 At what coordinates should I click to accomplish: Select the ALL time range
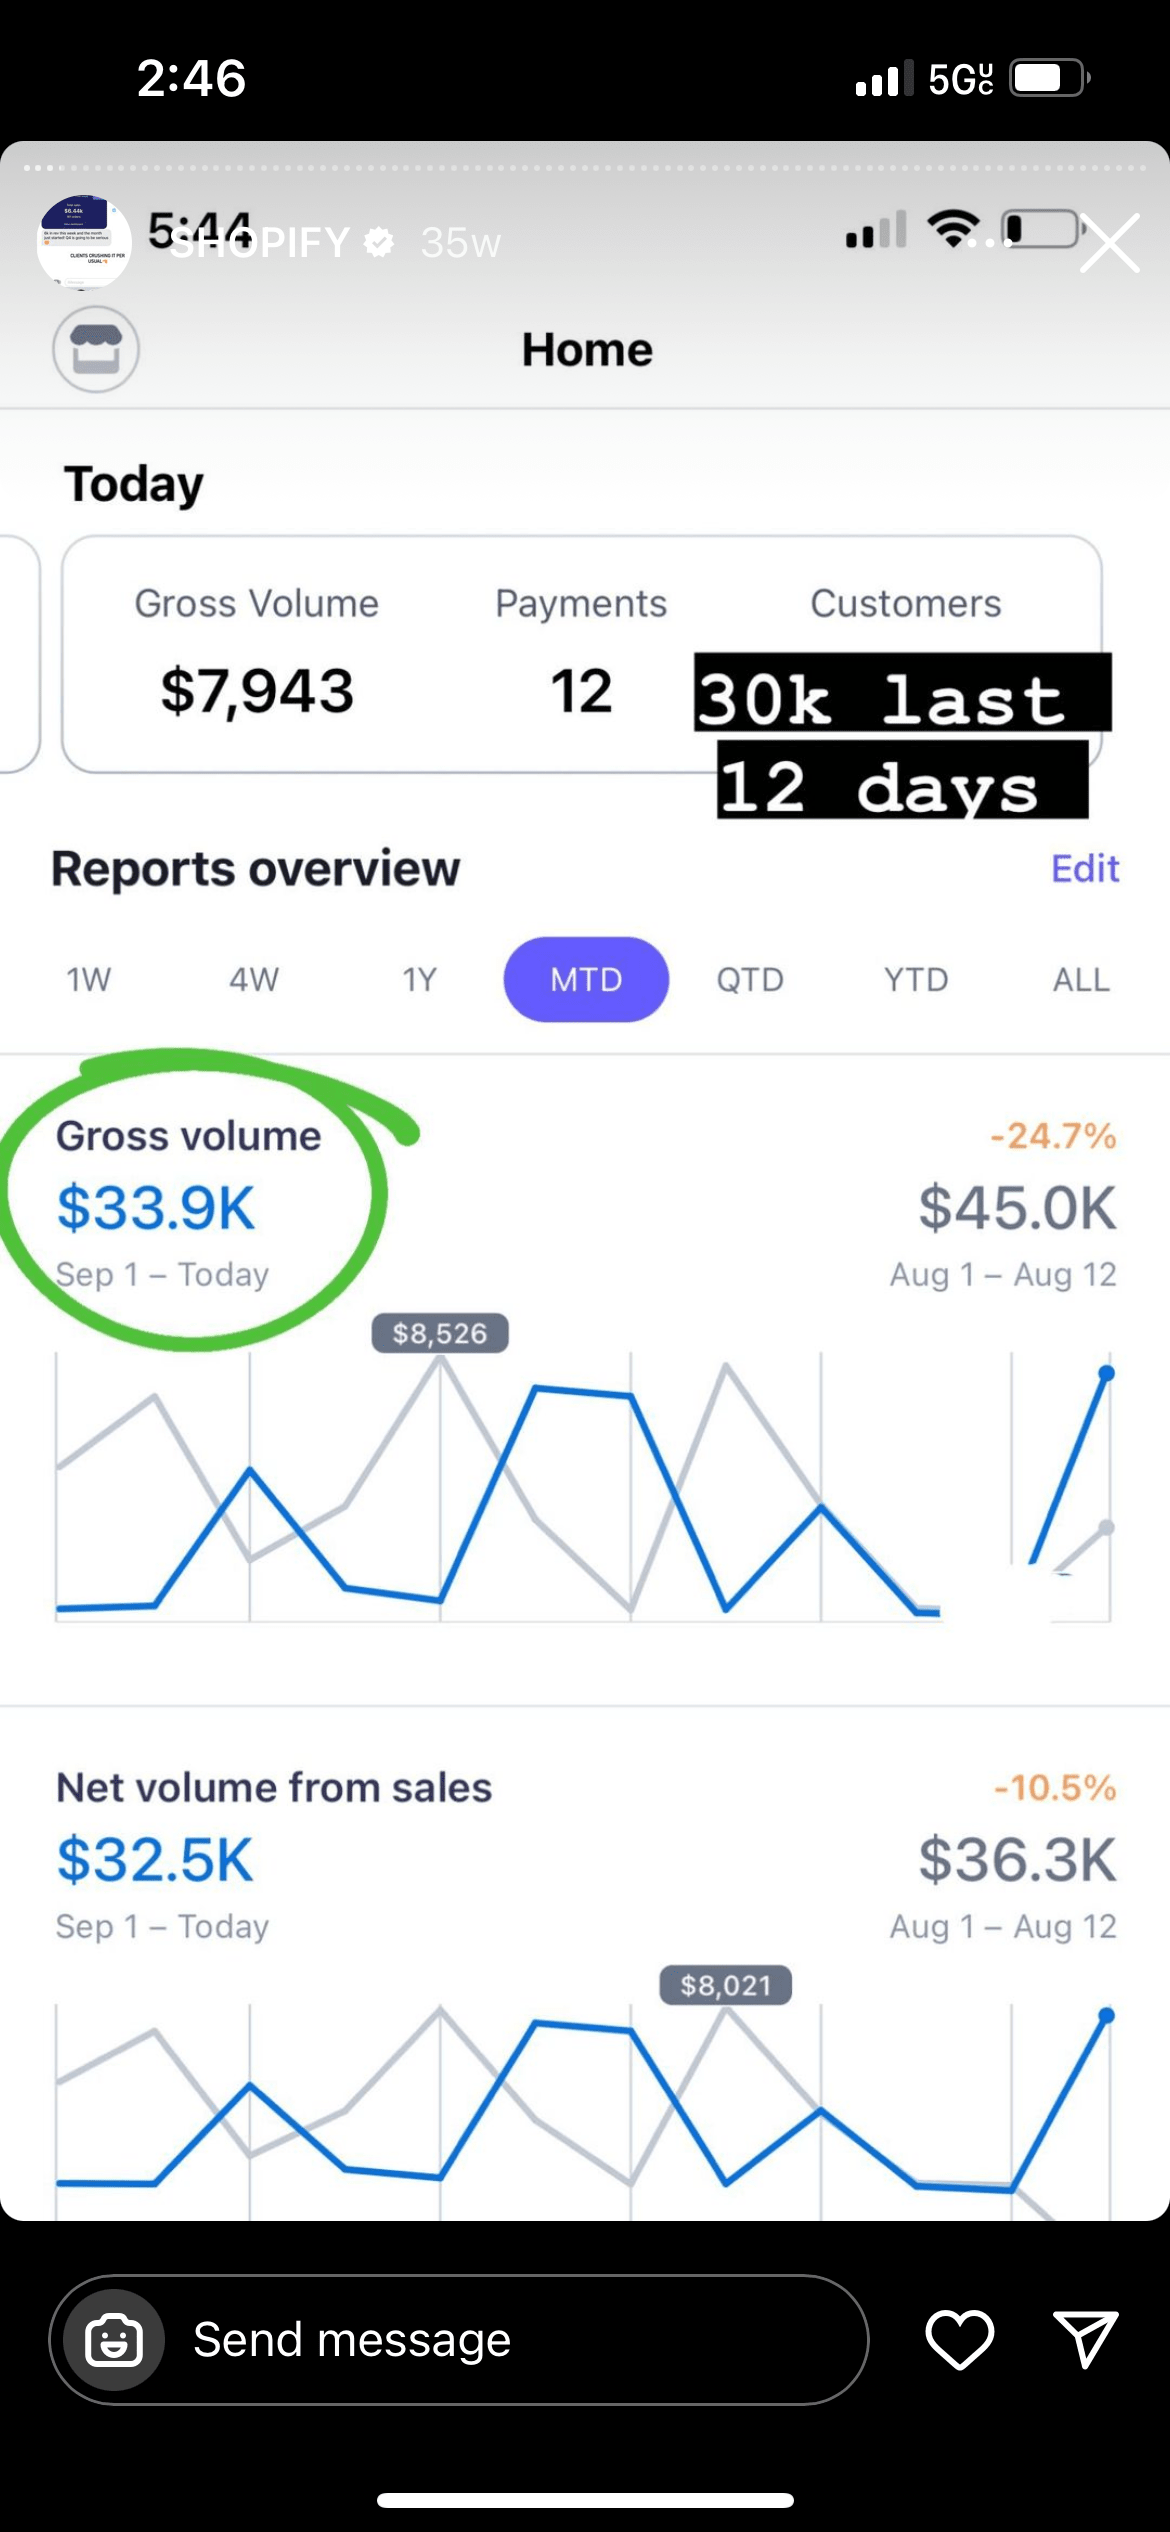[1081, 980]
